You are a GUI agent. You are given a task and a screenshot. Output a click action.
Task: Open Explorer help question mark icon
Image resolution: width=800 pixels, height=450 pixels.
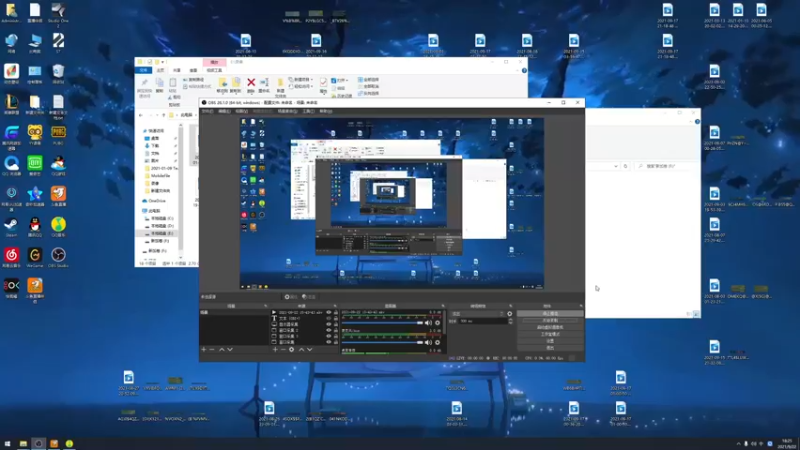(x=524, y=70)
